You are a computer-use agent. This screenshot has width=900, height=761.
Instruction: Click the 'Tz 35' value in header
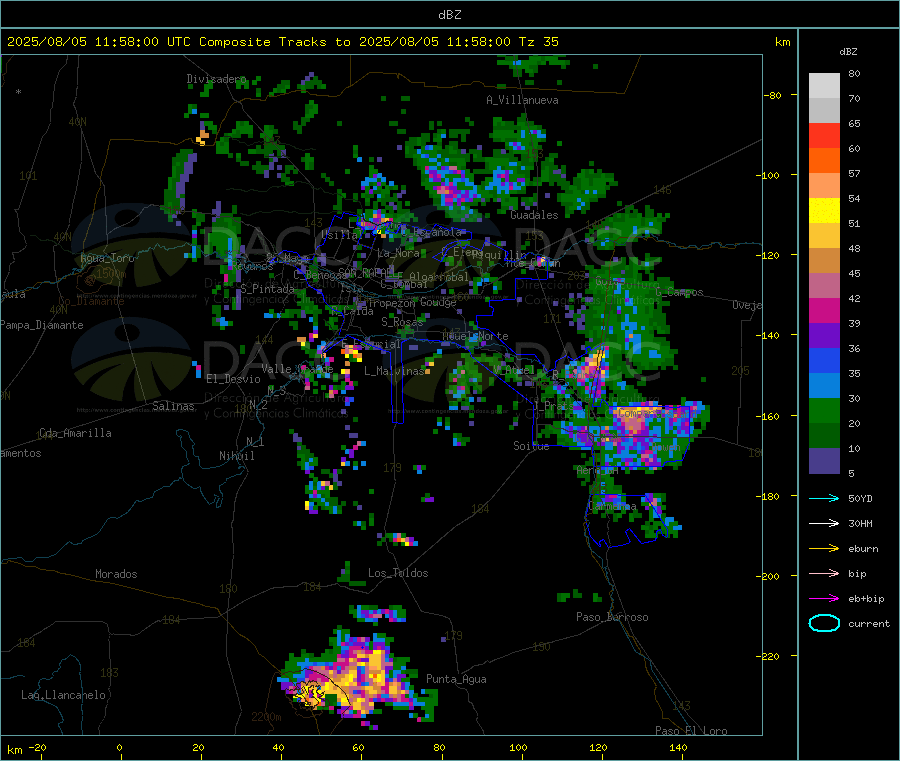click(x=538, y=42)
